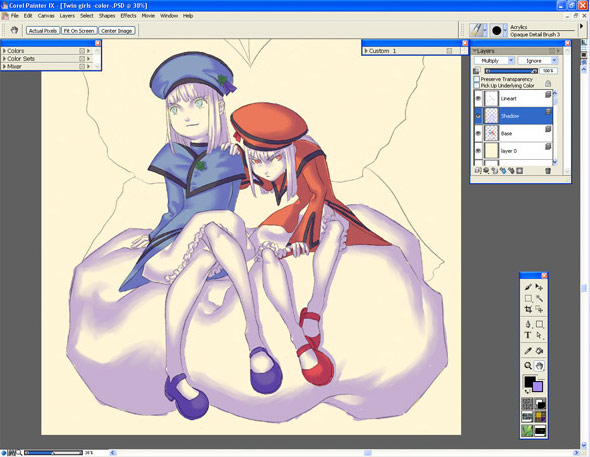Open the Layers palette menu arrow
This screenshot has width=590, height=457.
[559, 51]
